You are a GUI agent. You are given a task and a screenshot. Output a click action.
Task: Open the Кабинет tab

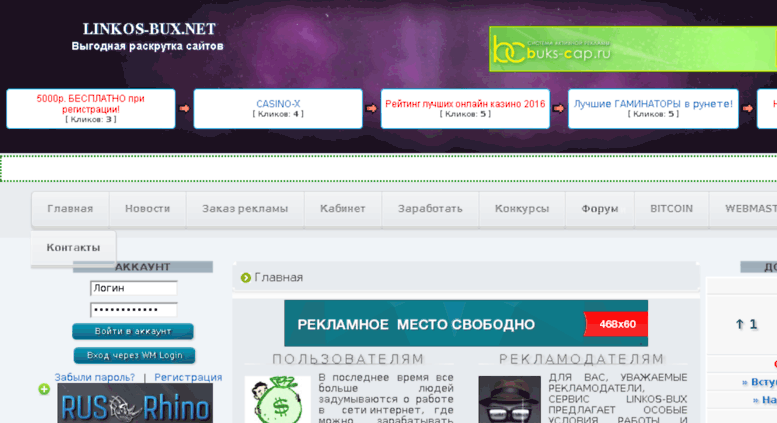(343, 209)
